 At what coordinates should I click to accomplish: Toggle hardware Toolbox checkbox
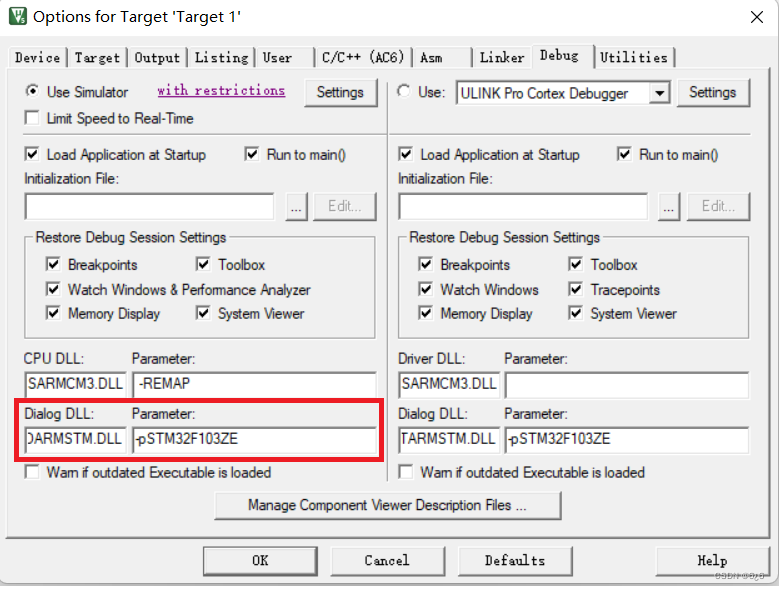click(x=576, y=264)
